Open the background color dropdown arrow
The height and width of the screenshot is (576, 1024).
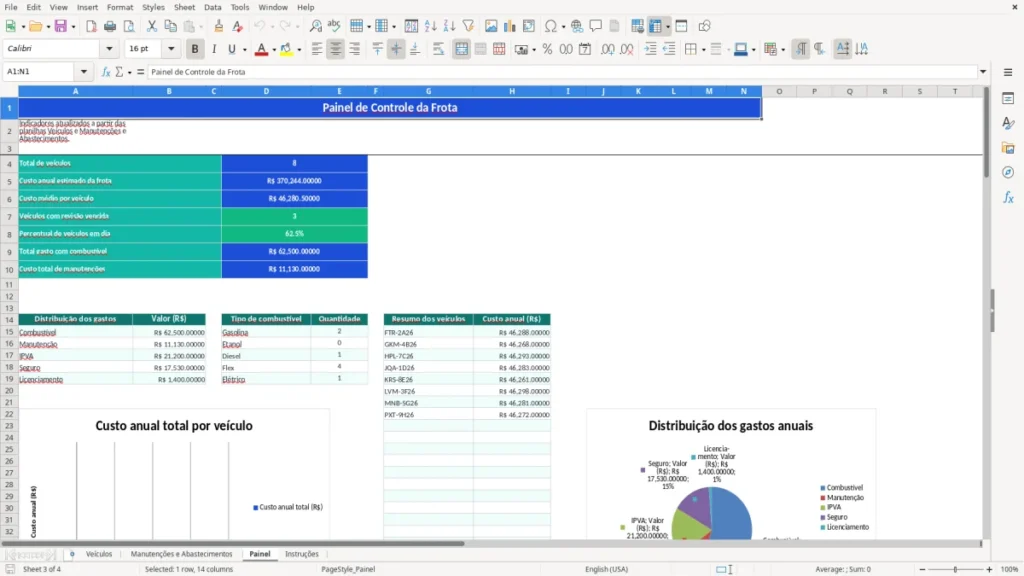click(299, 50)
